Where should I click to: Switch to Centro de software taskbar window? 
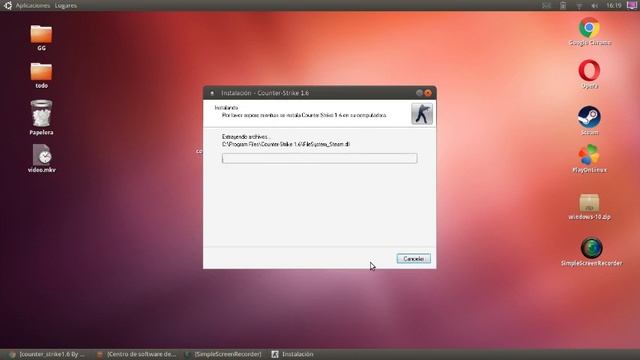coord(137,354)
